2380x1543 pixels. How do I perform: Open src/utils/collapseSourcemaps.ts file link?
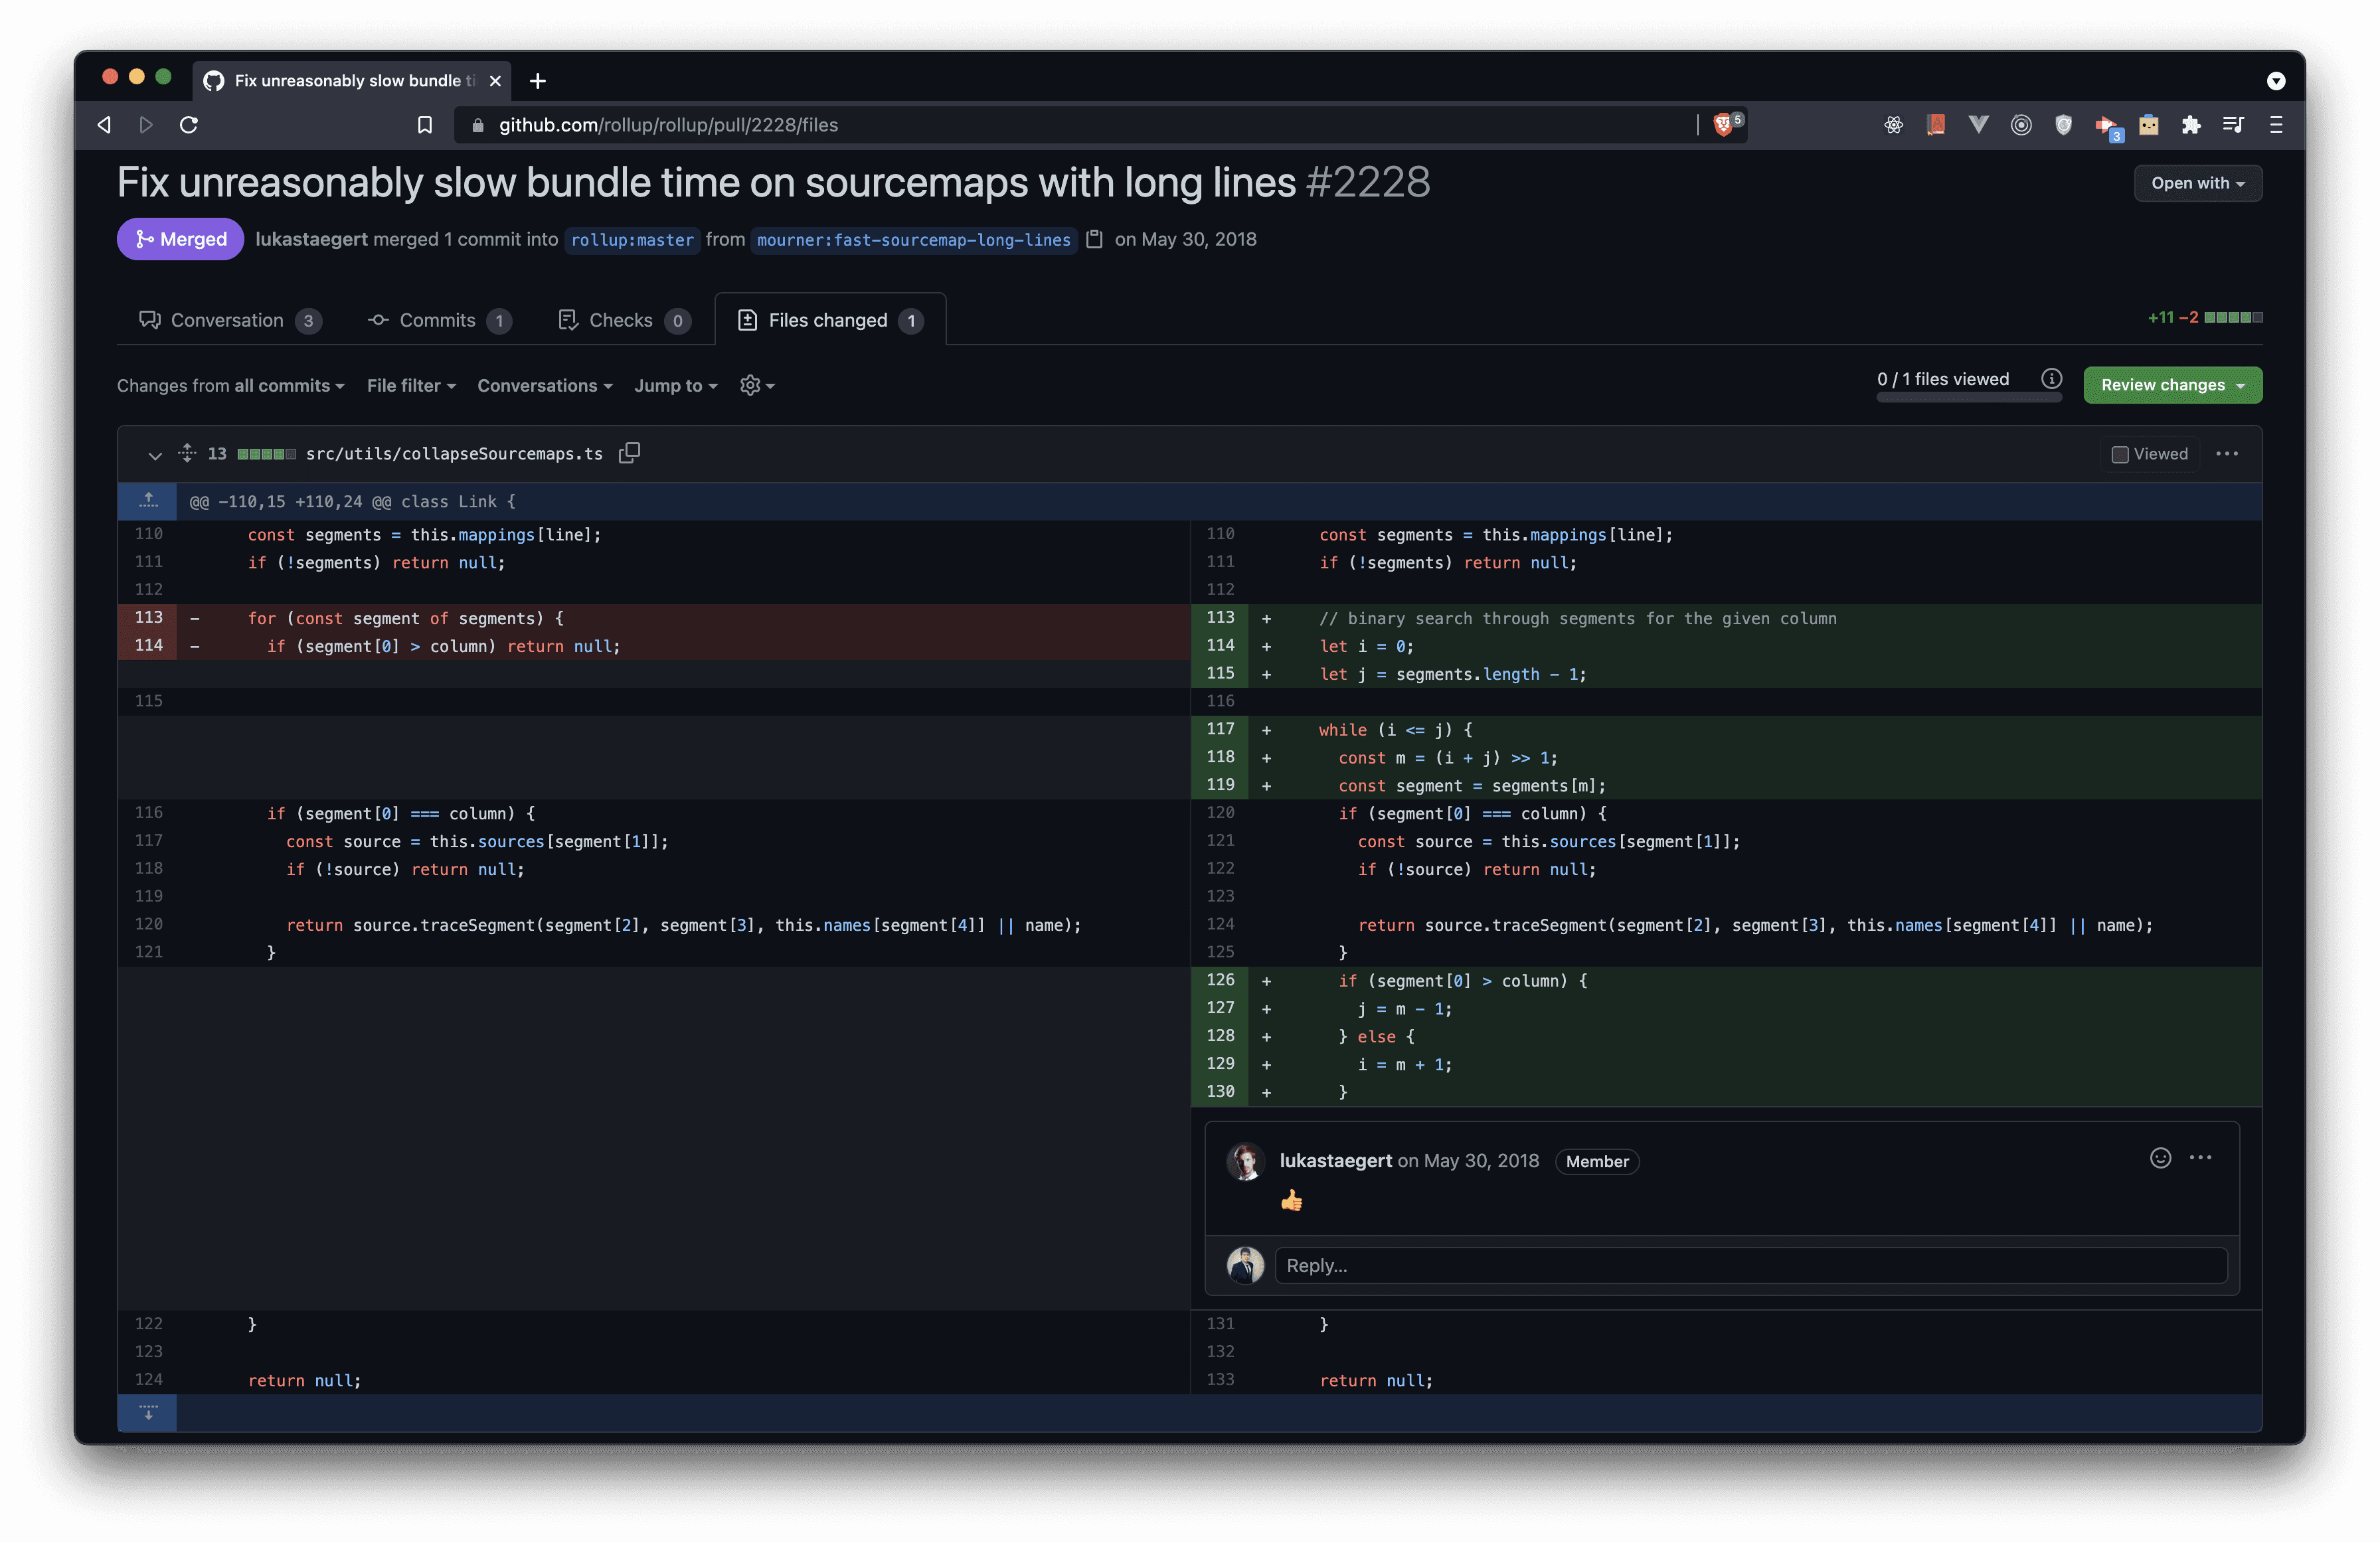pyautogui.click(x=454, y=454)
